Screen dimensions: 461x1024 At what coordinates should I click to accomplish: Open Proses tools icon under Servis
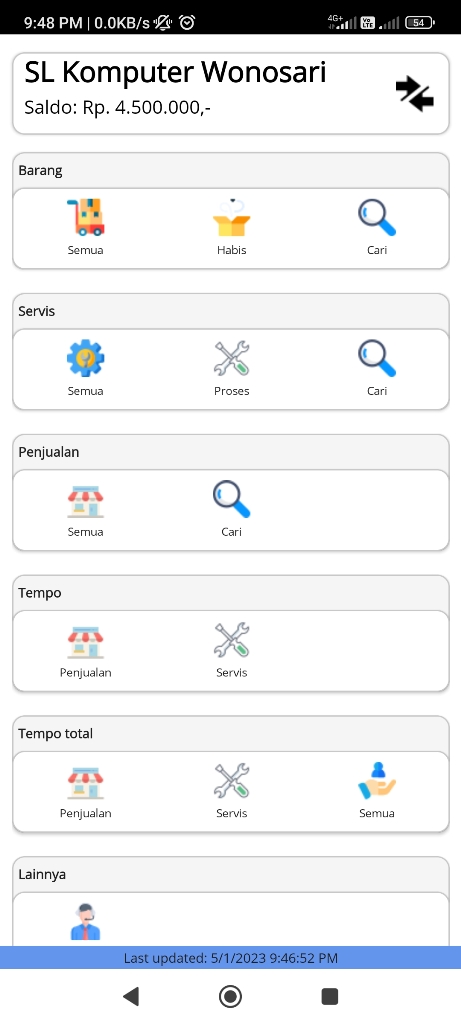[232, 358]
